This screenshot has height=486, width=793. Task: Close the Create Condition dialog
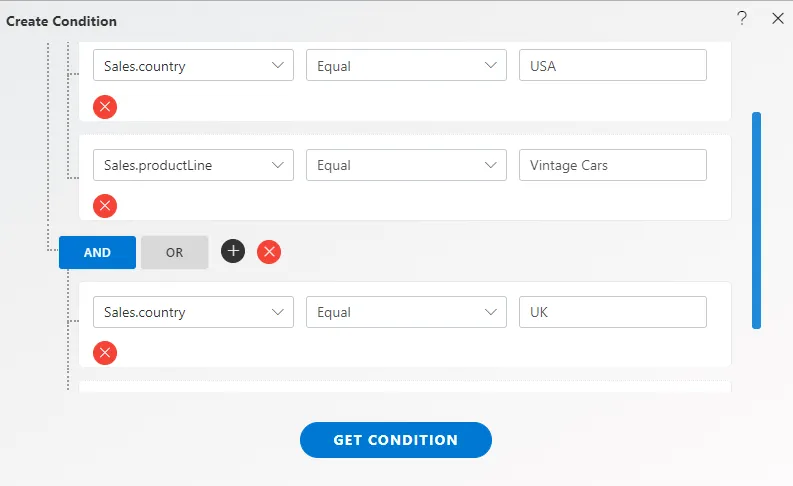[x=778, y=19]
